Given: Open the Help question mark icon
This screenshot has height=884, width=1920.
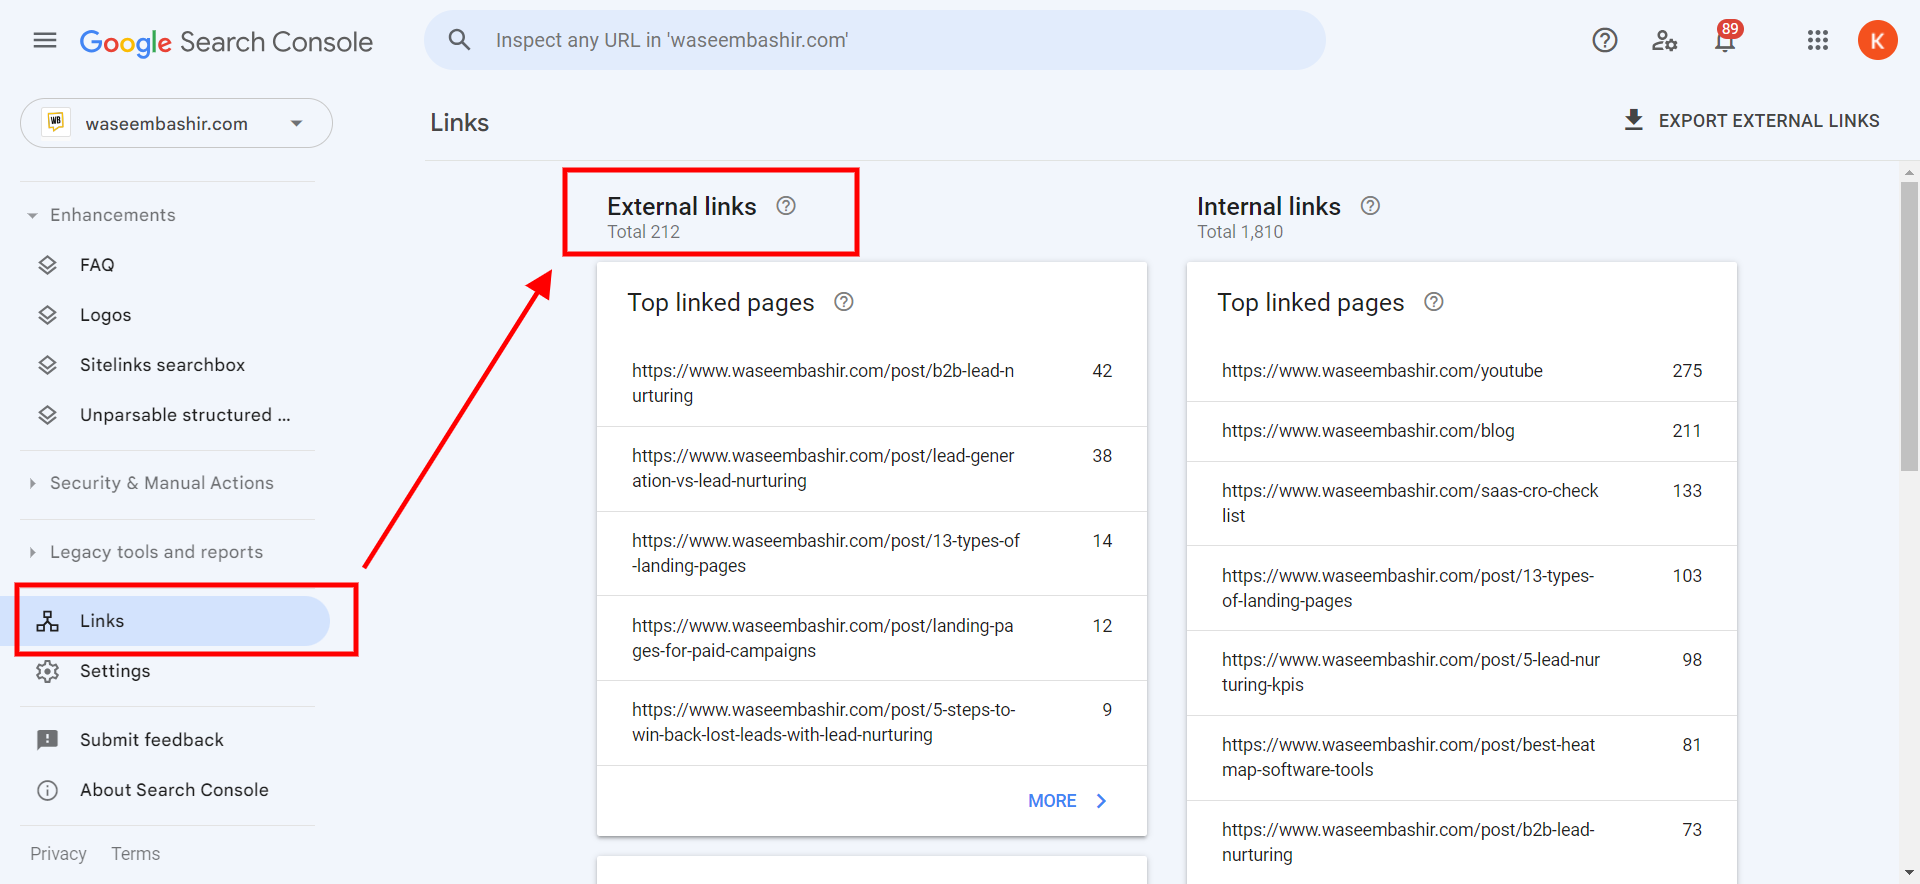Looking at the screenshot, I should click(x=1605, y=40).
